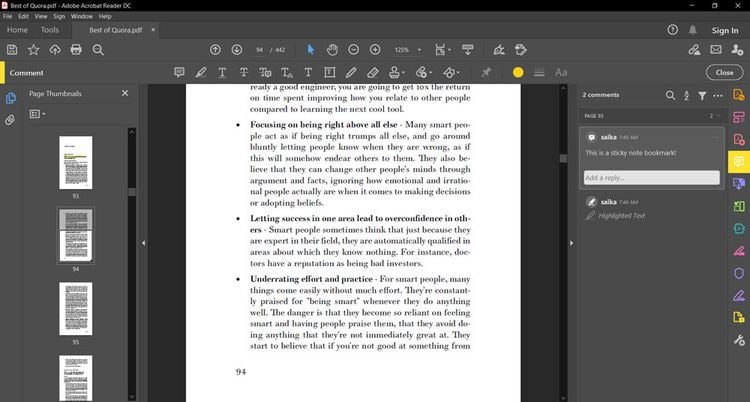Open the Attach file tool dropdown
Screen dimensions: 750x402
(424, 72)
